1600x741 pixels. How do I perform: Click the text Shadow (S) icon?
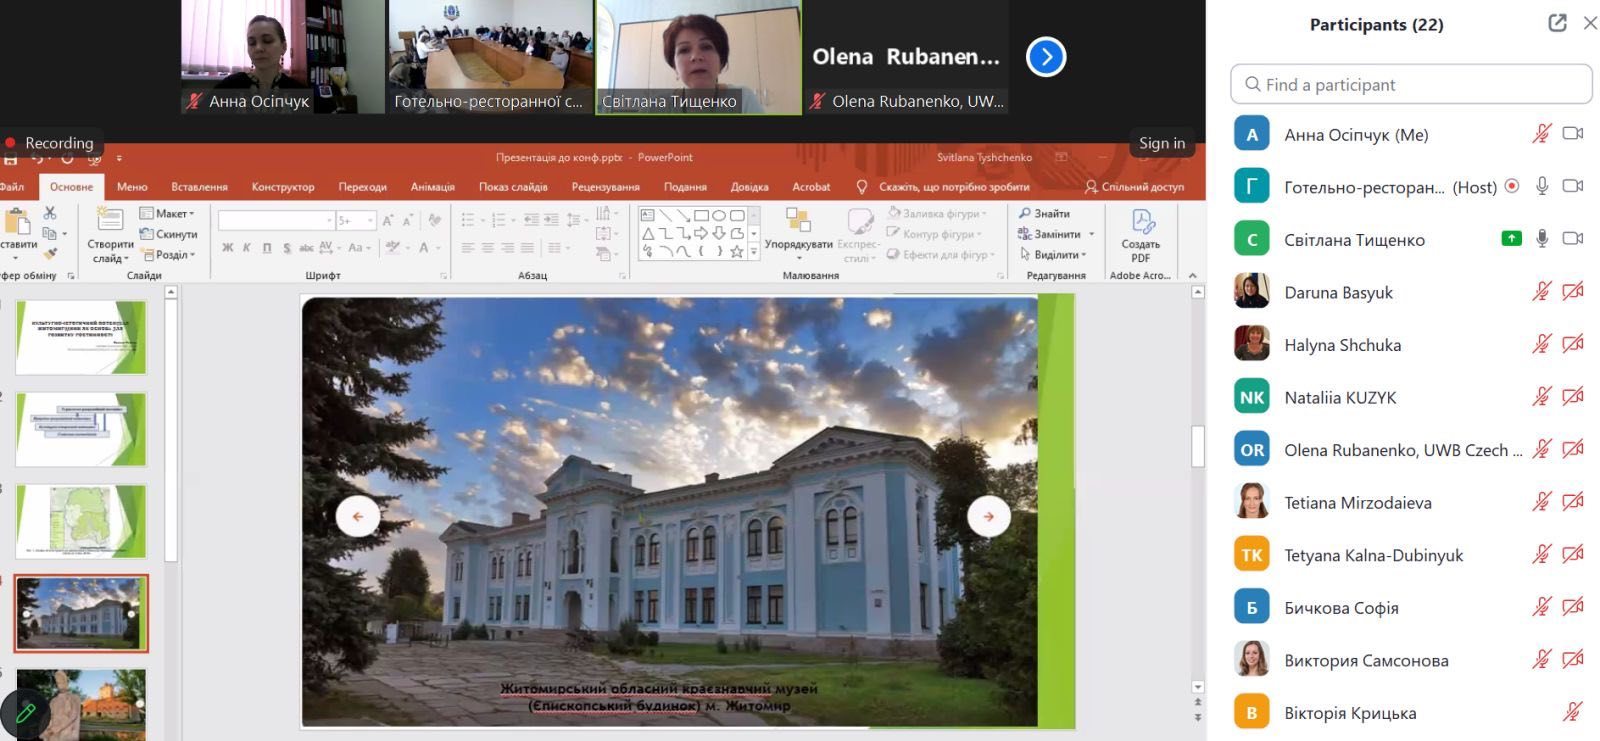click(x=287, y=248)
